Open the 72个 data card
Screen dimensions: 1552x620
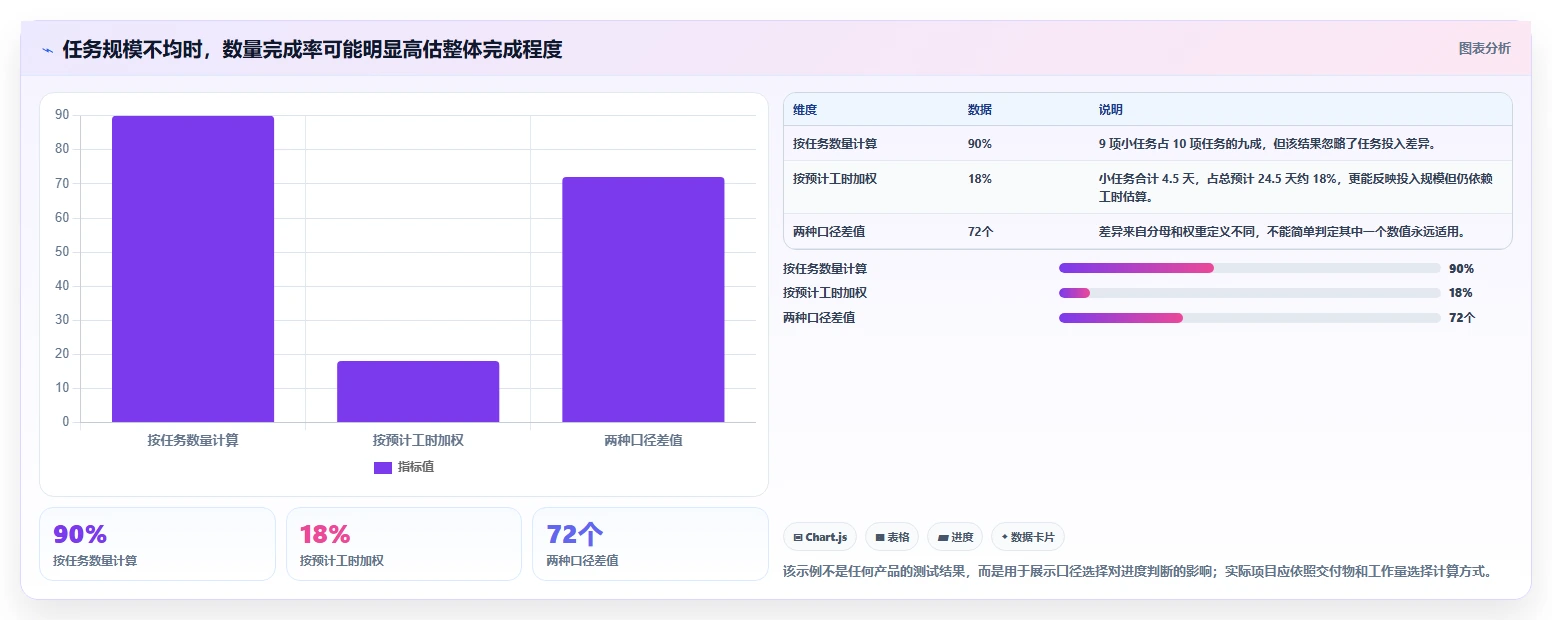pos(650,544)
